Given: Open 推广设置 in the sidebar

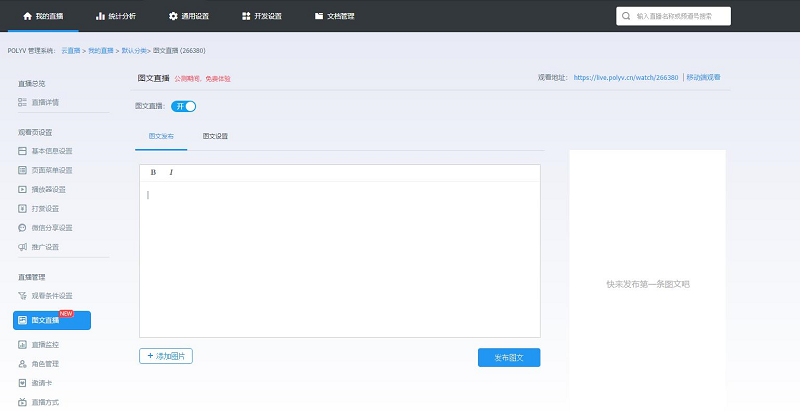Looking at the screenshot, I should point(45,246).
